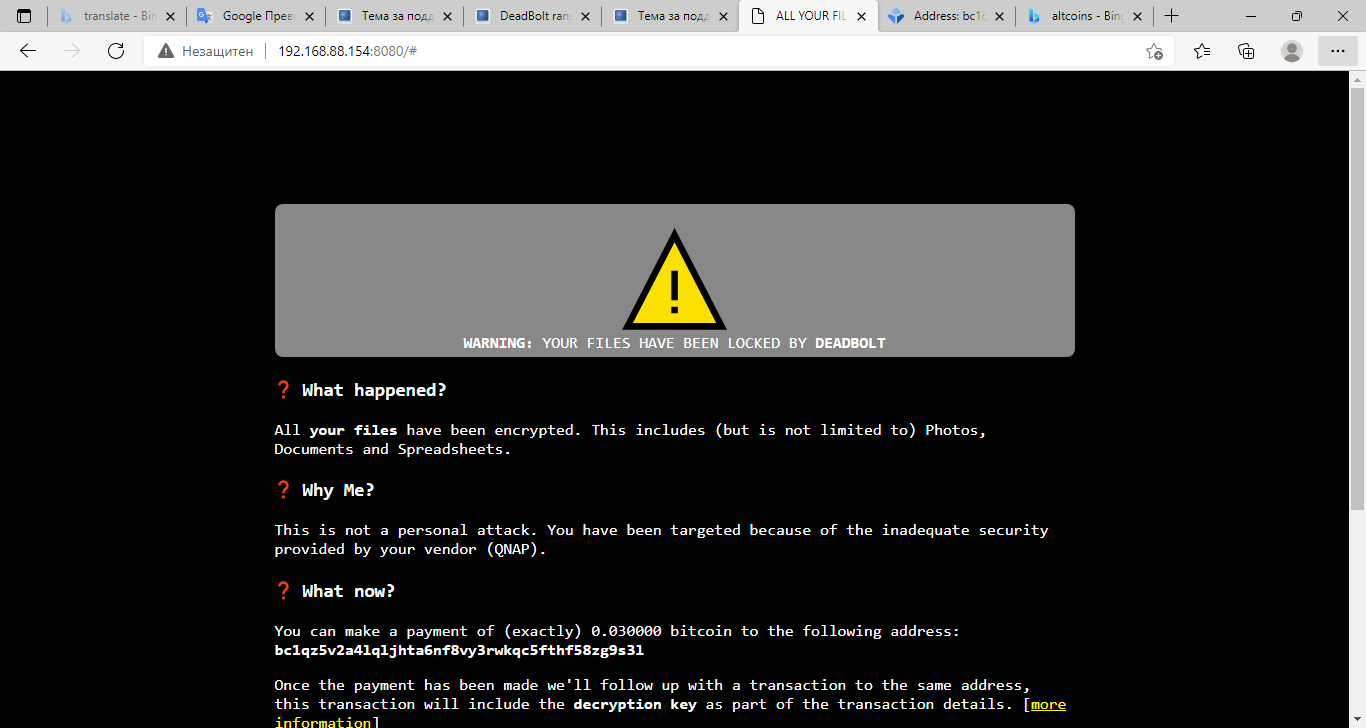The height and width of the screenshot is (728, 1366).
Task: Open the browser profile avatar
Action: (1292, 51)
